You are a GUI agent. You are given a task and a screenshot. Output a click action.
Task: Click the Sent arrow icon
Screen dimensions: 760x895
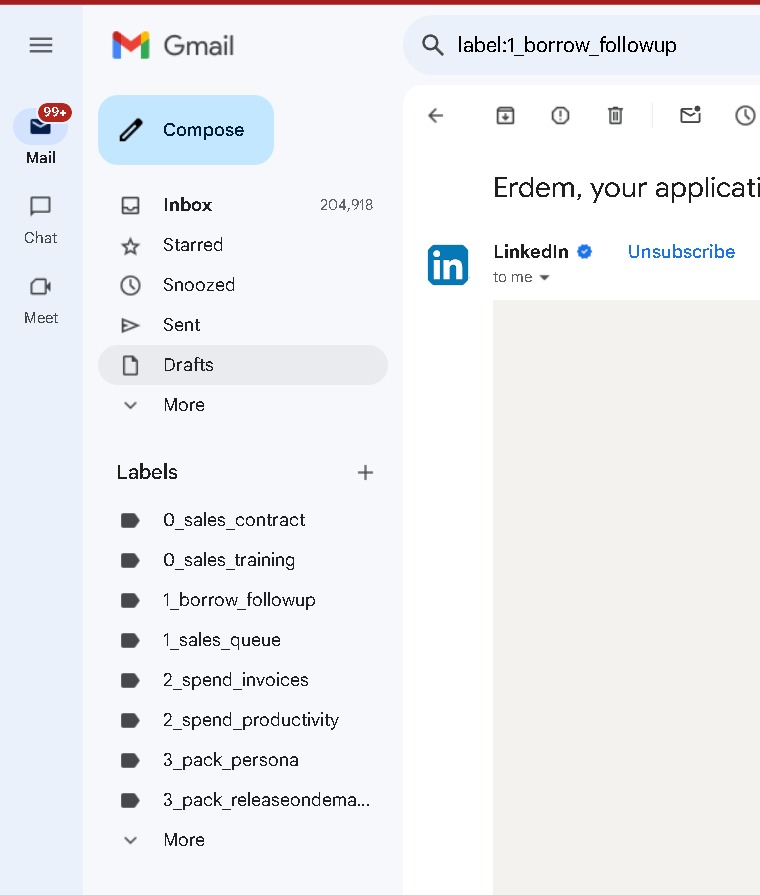tap(130, 325)
